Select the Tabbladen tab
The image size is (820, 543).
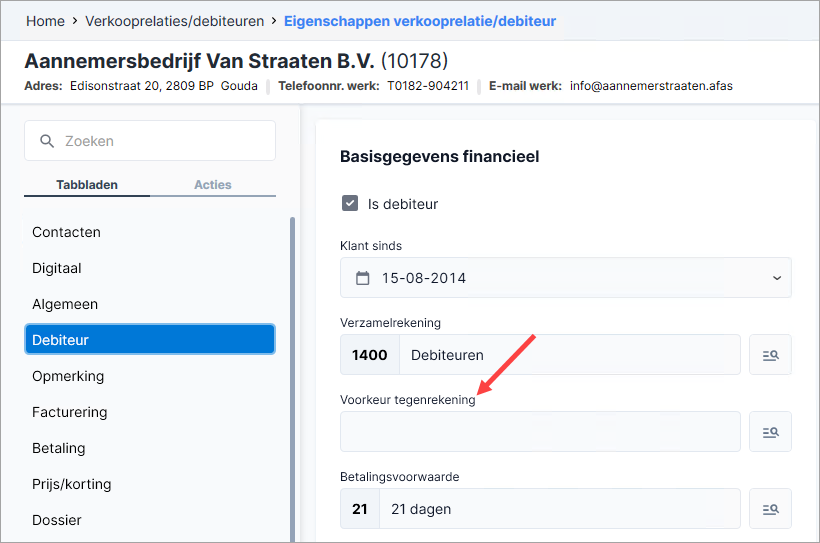(x=87, y=185)
